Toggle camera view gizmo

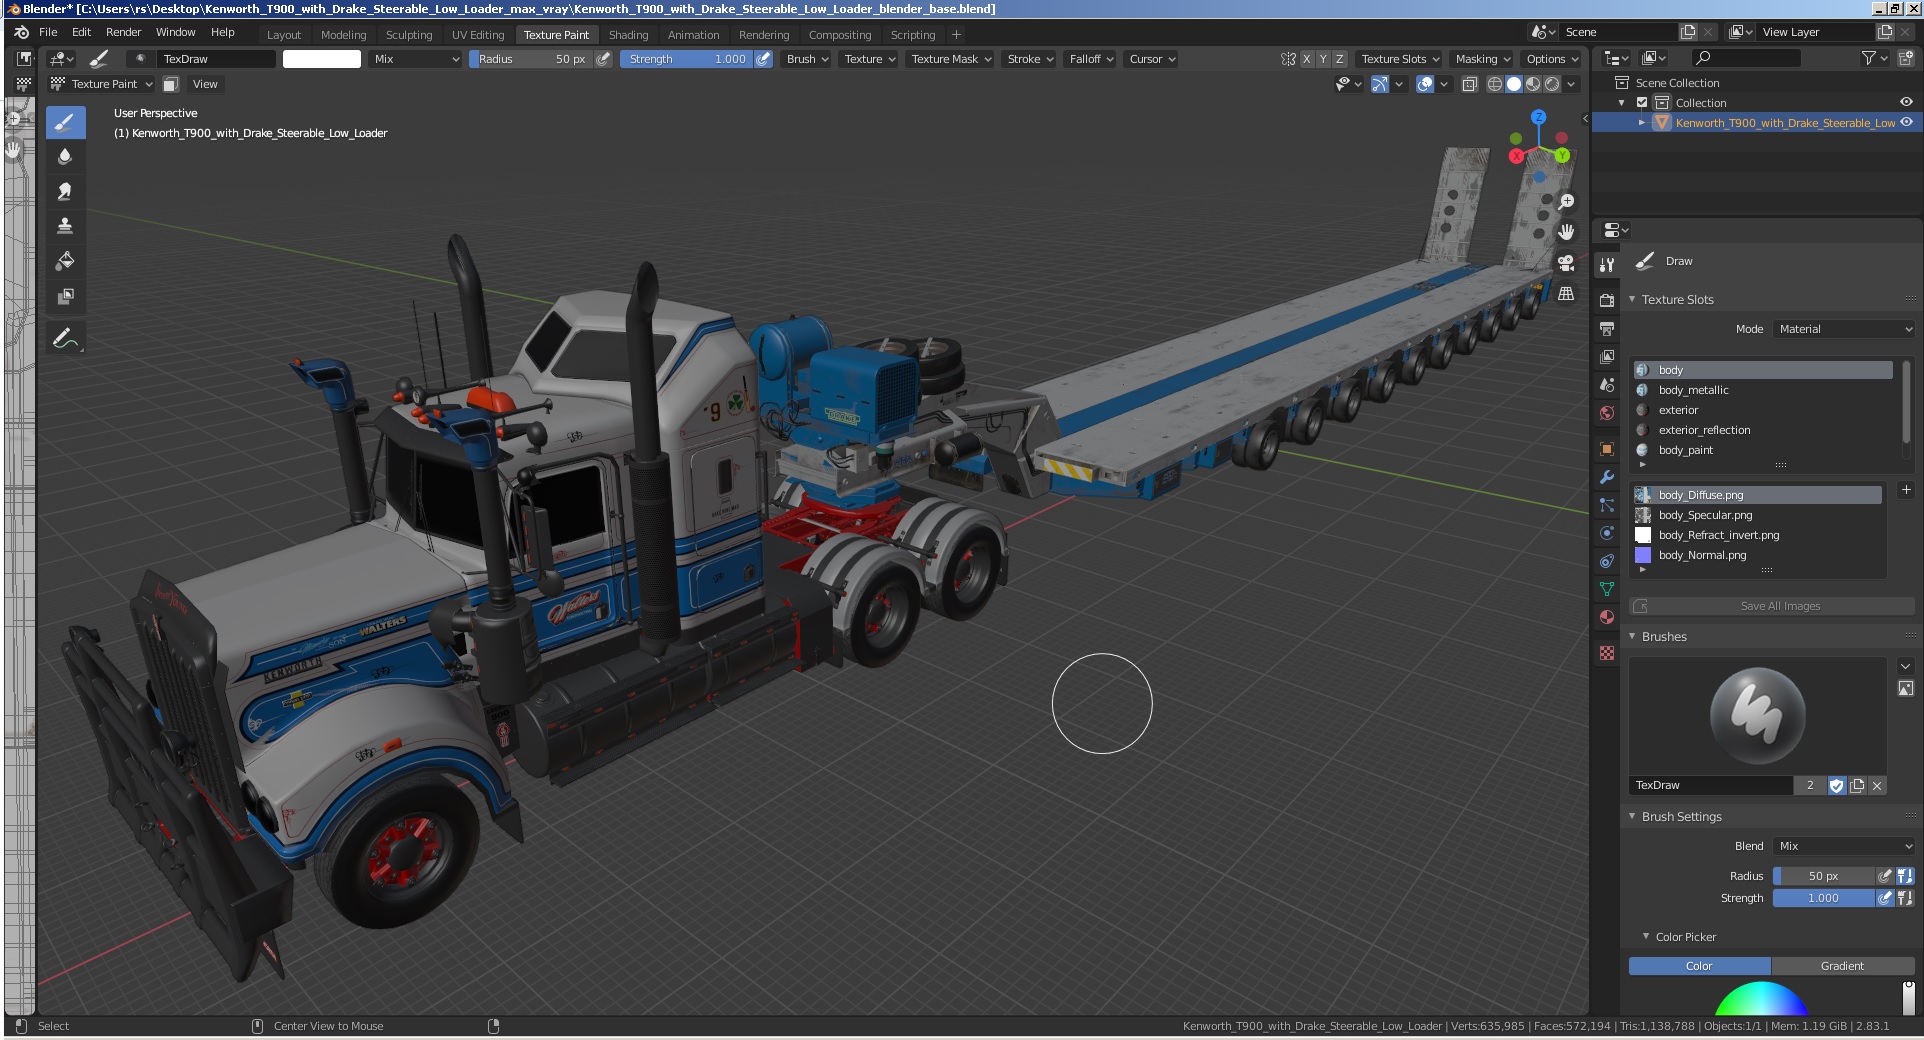pos(1566,263)
